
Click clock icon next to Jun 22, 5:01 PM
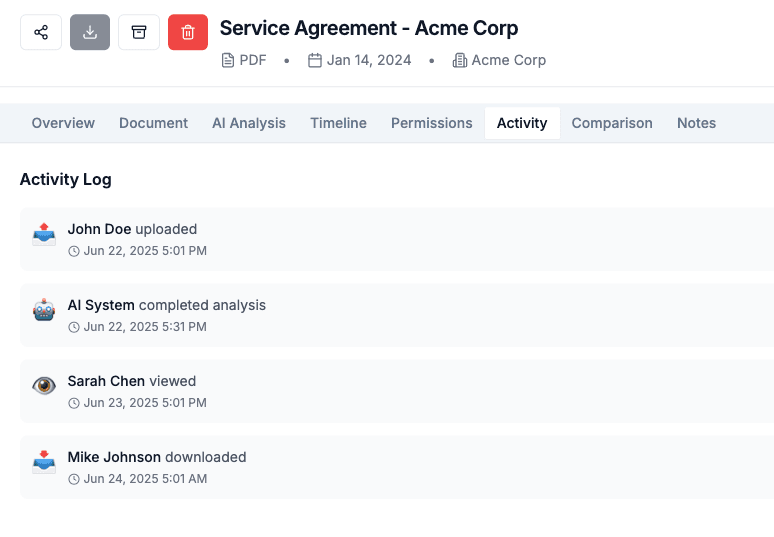[74, 251]
